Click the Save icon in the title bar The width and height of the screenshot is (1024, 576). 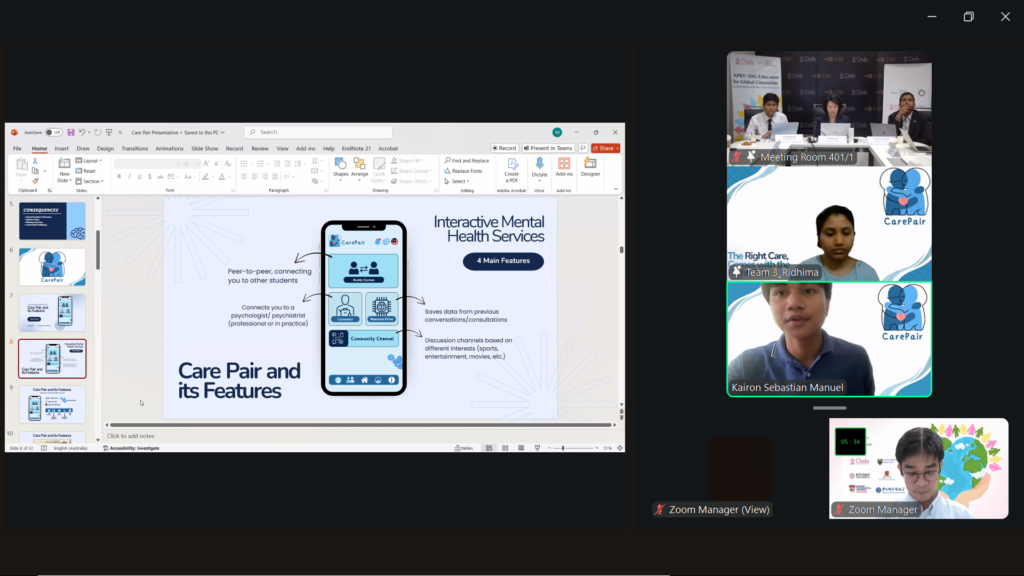coord(71,133)
